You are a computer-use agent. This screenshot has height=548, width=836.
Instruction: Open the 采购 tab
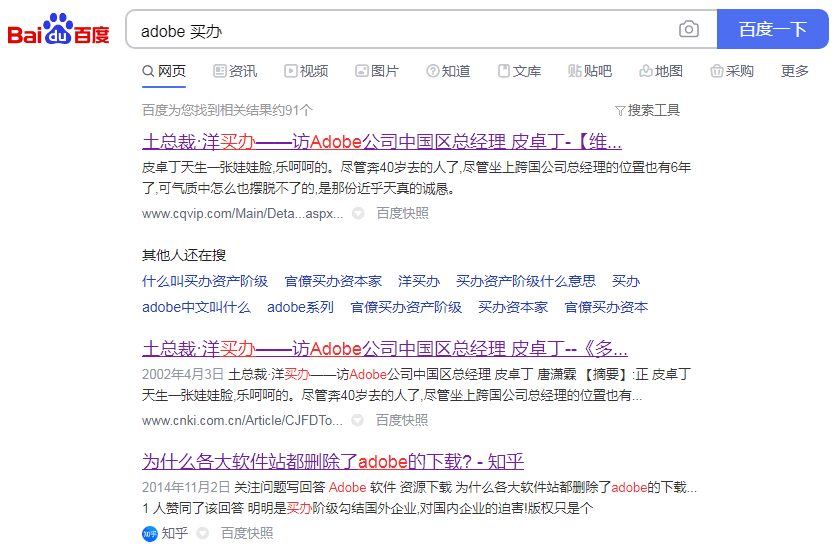pyautogui.click(x=732, y=71)
